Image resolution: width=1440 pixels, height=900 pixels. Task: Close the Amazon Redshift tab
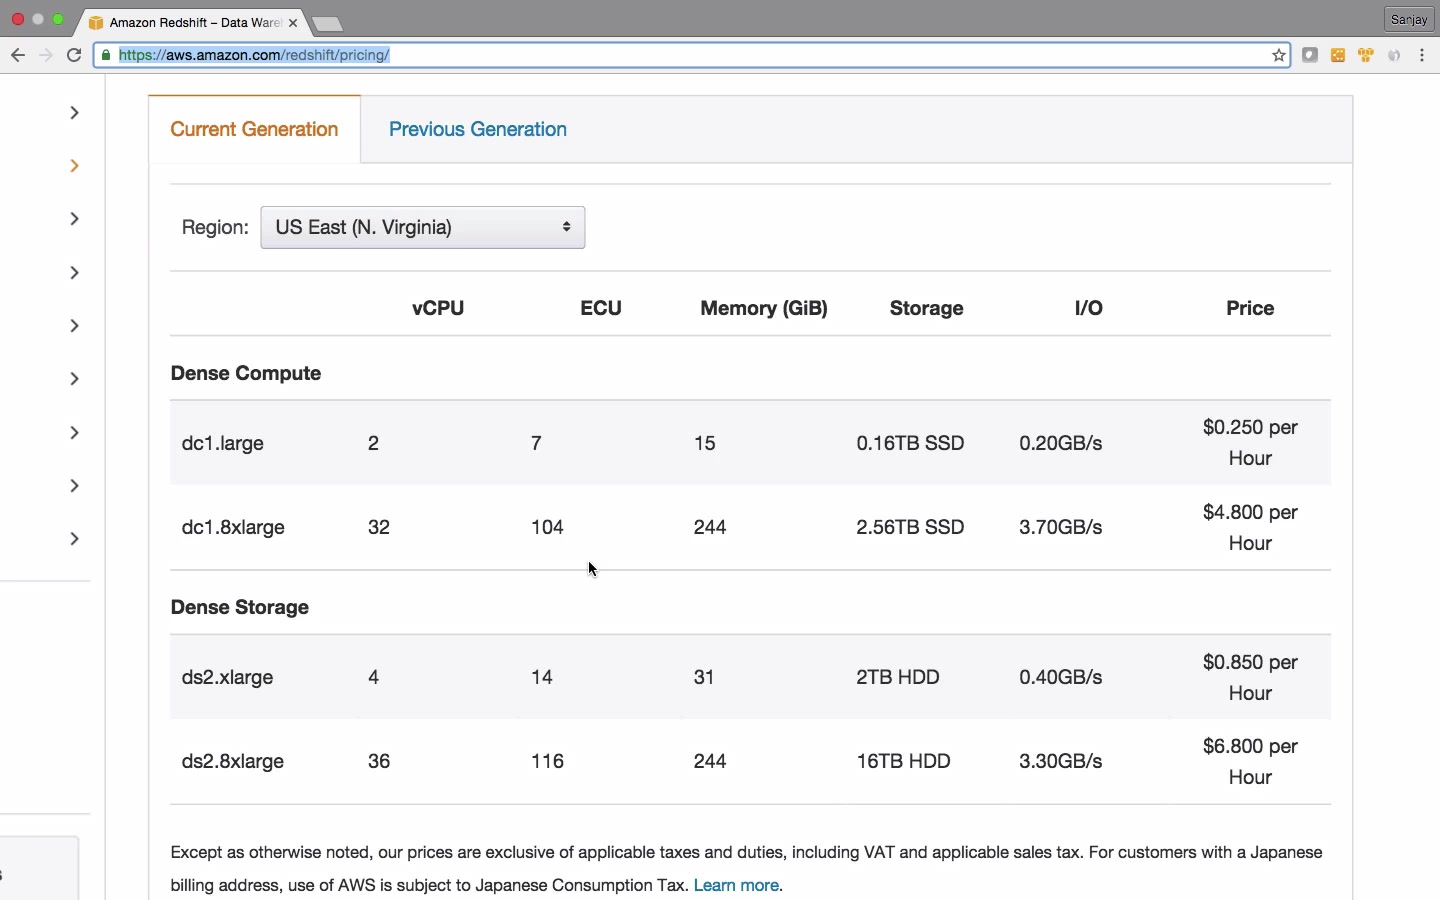[x=293, y=23]
